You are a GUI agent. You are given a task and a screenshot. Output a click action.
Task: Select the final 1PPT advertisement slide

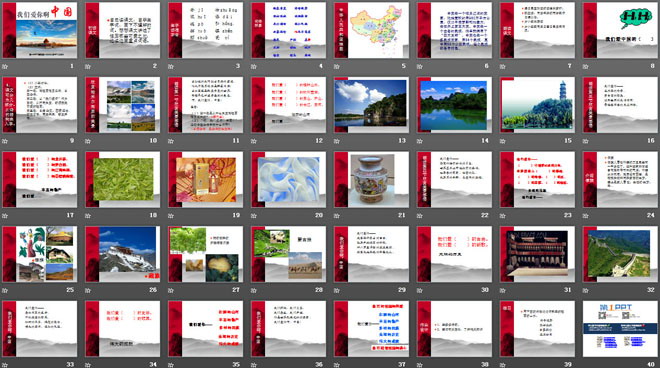point(620,328)
